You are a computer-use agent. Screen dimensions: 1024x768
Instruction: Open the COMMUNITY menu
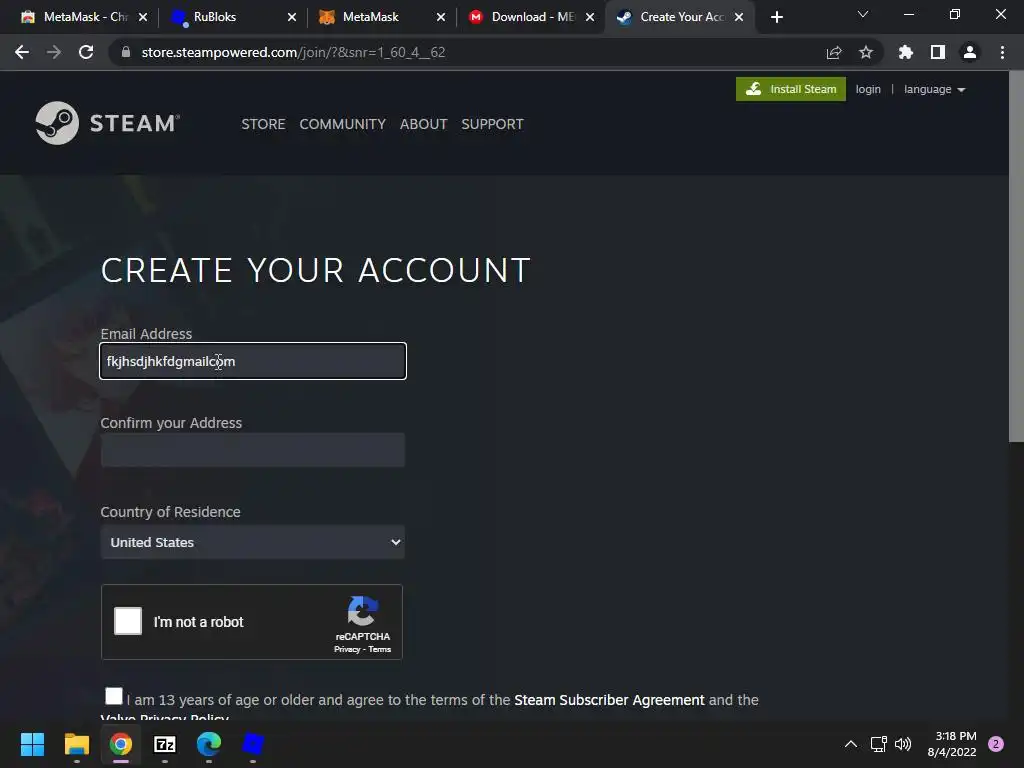(342, 124)
